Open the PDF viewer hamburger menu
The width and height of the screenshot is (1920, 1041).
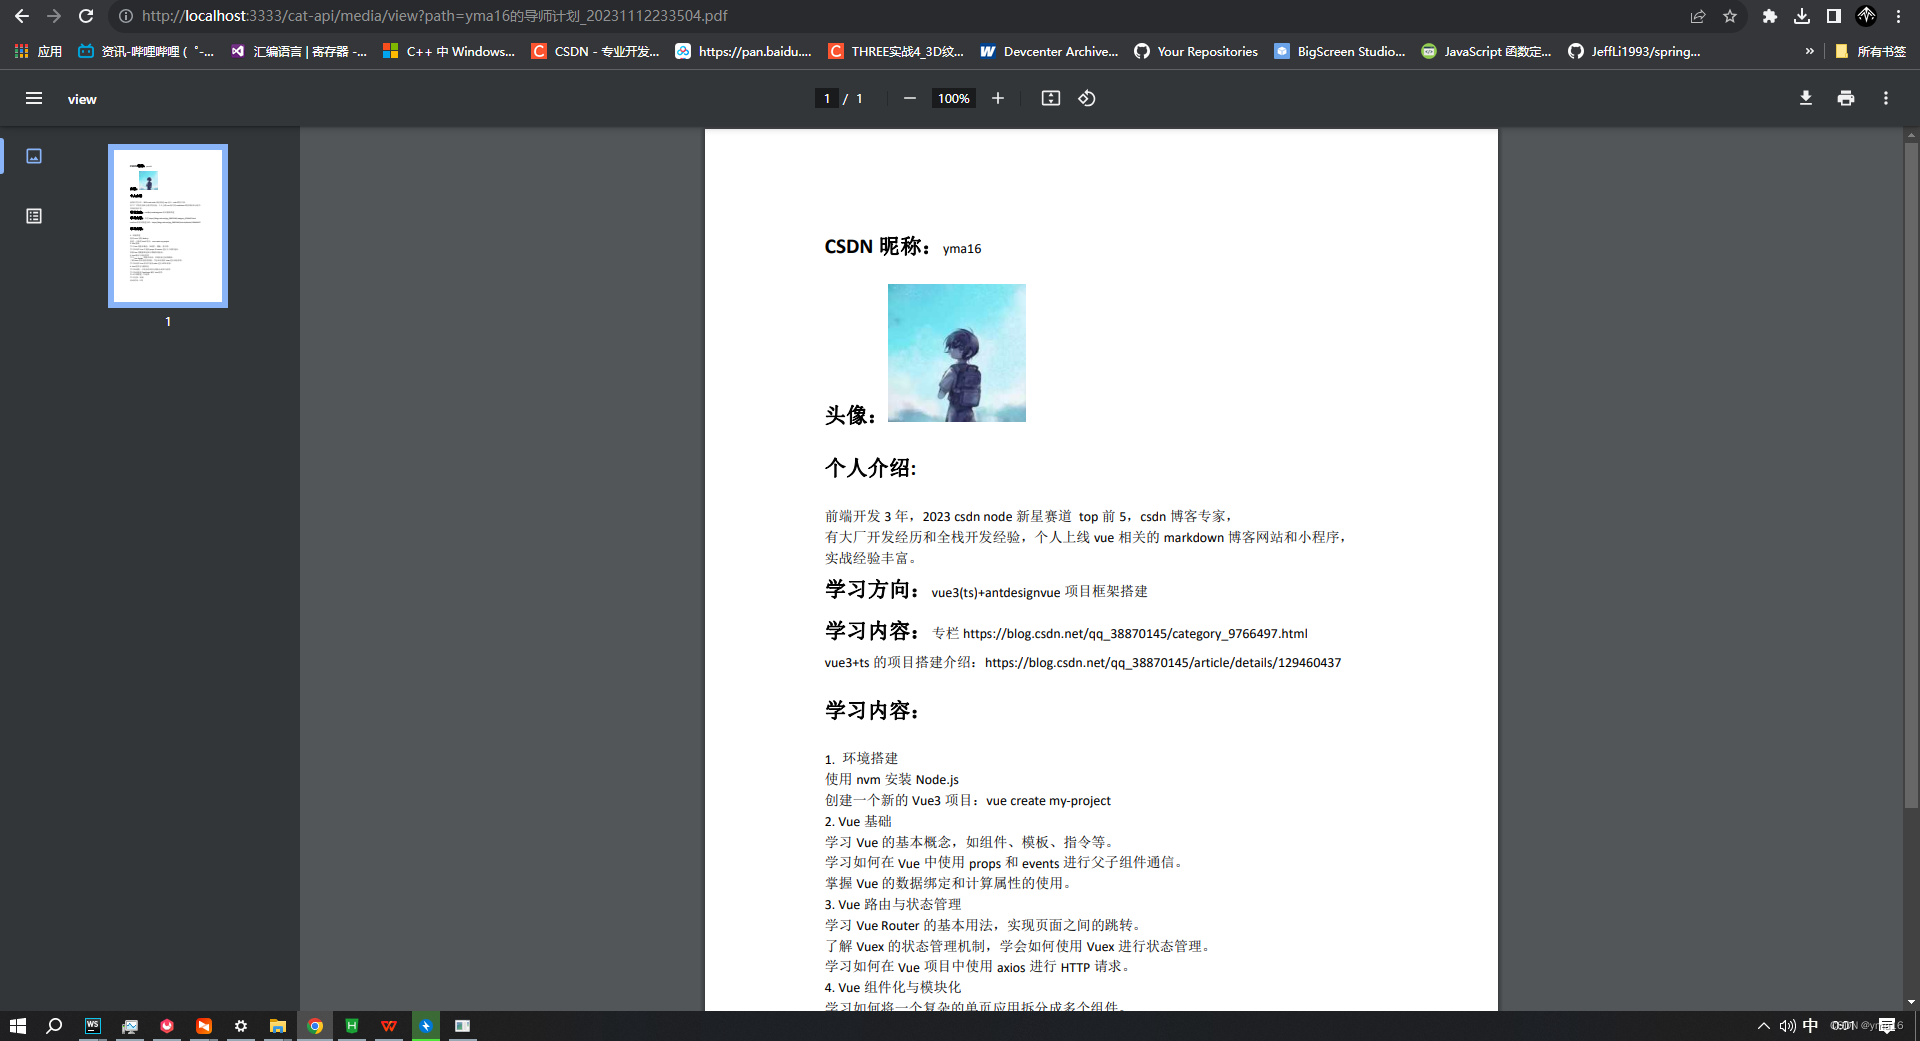(x=34, y=98)
